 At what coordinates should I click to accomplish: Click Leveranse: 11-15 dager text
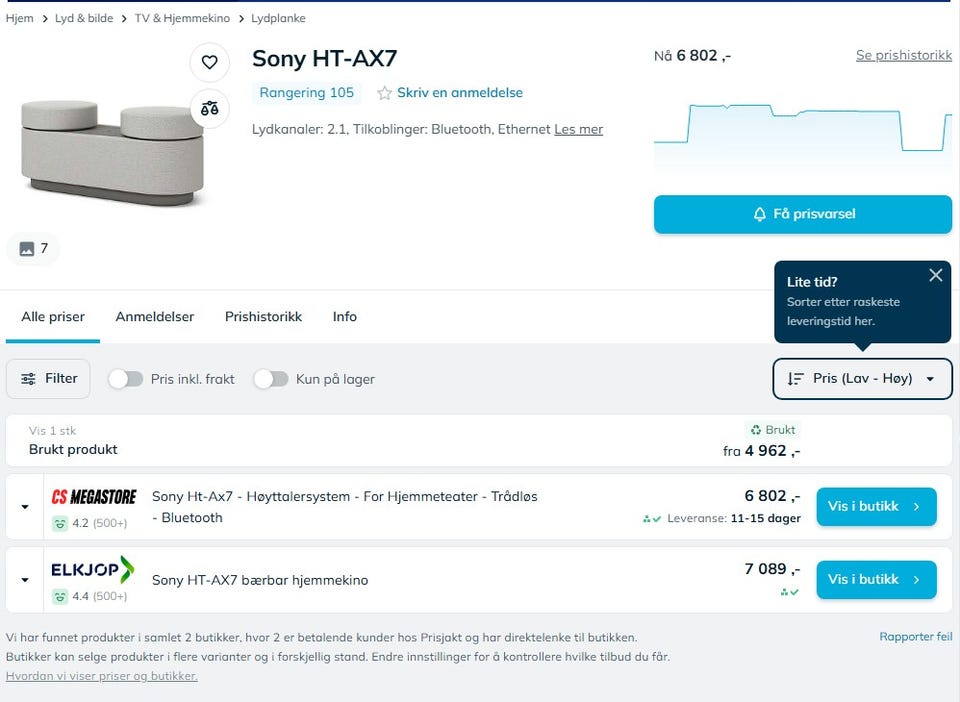733,519
